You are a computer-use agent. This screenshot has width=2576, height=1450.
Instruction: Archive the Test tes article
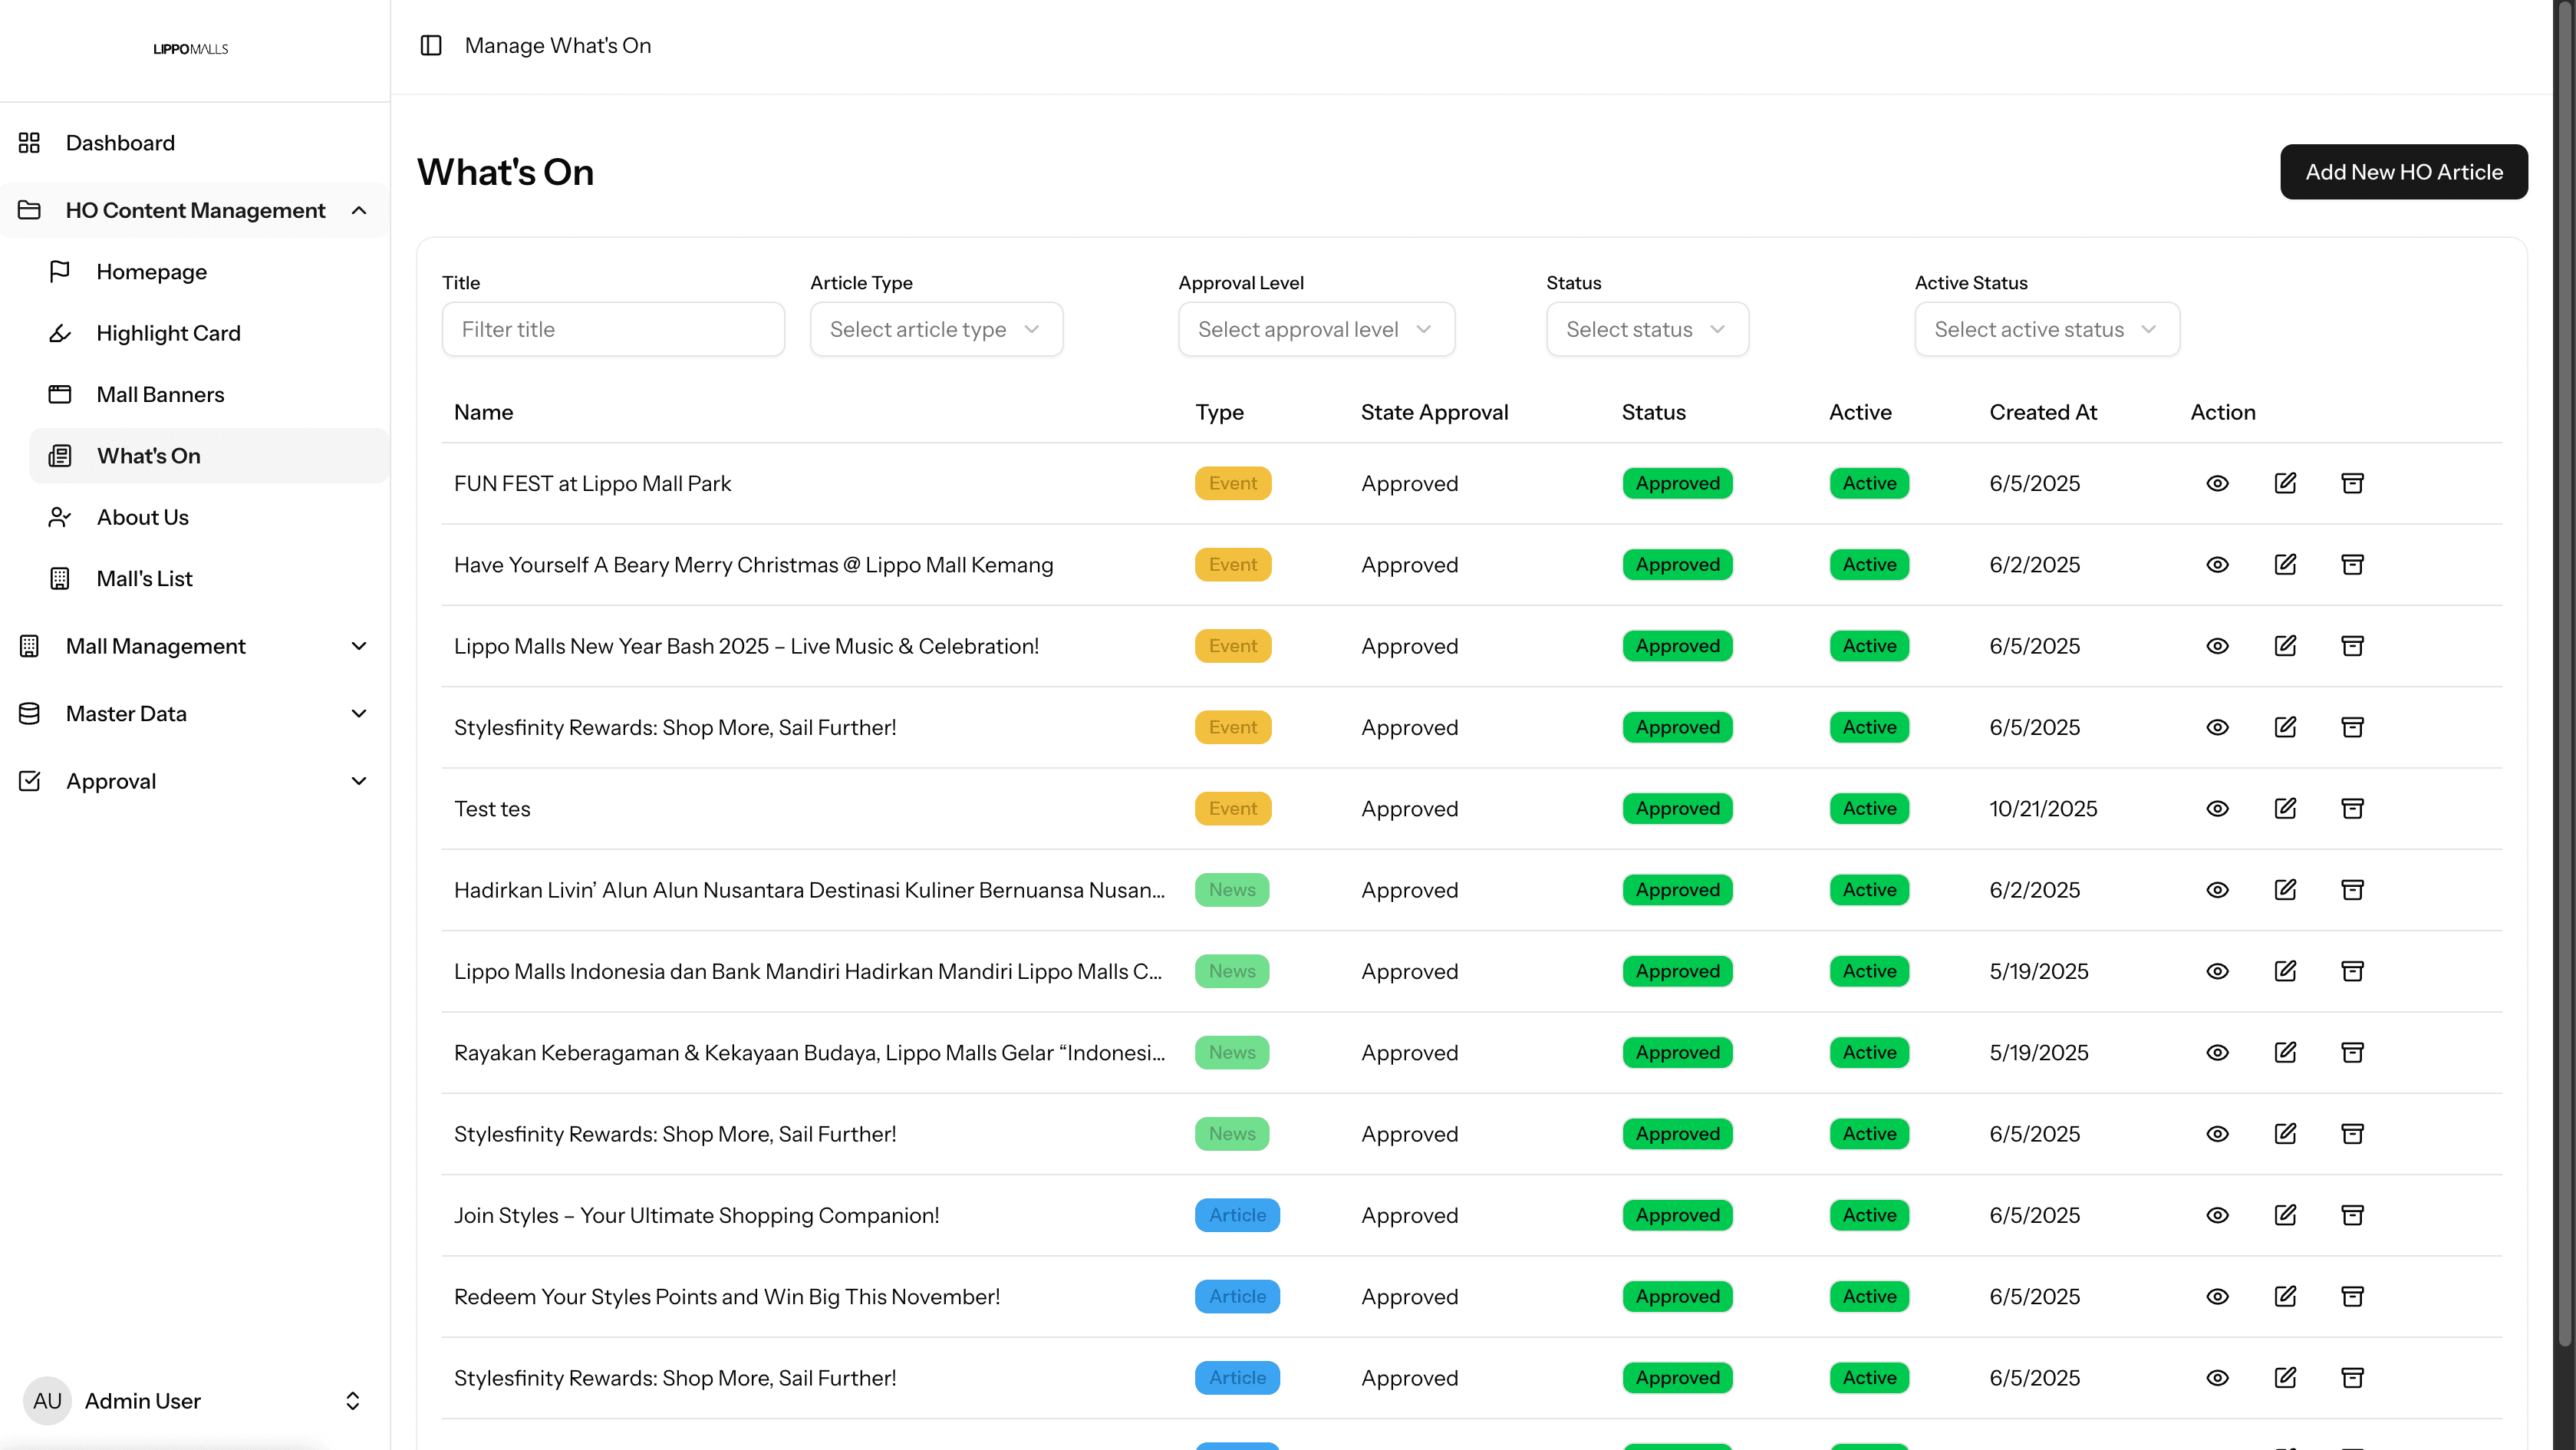[x=2352, y=809]
